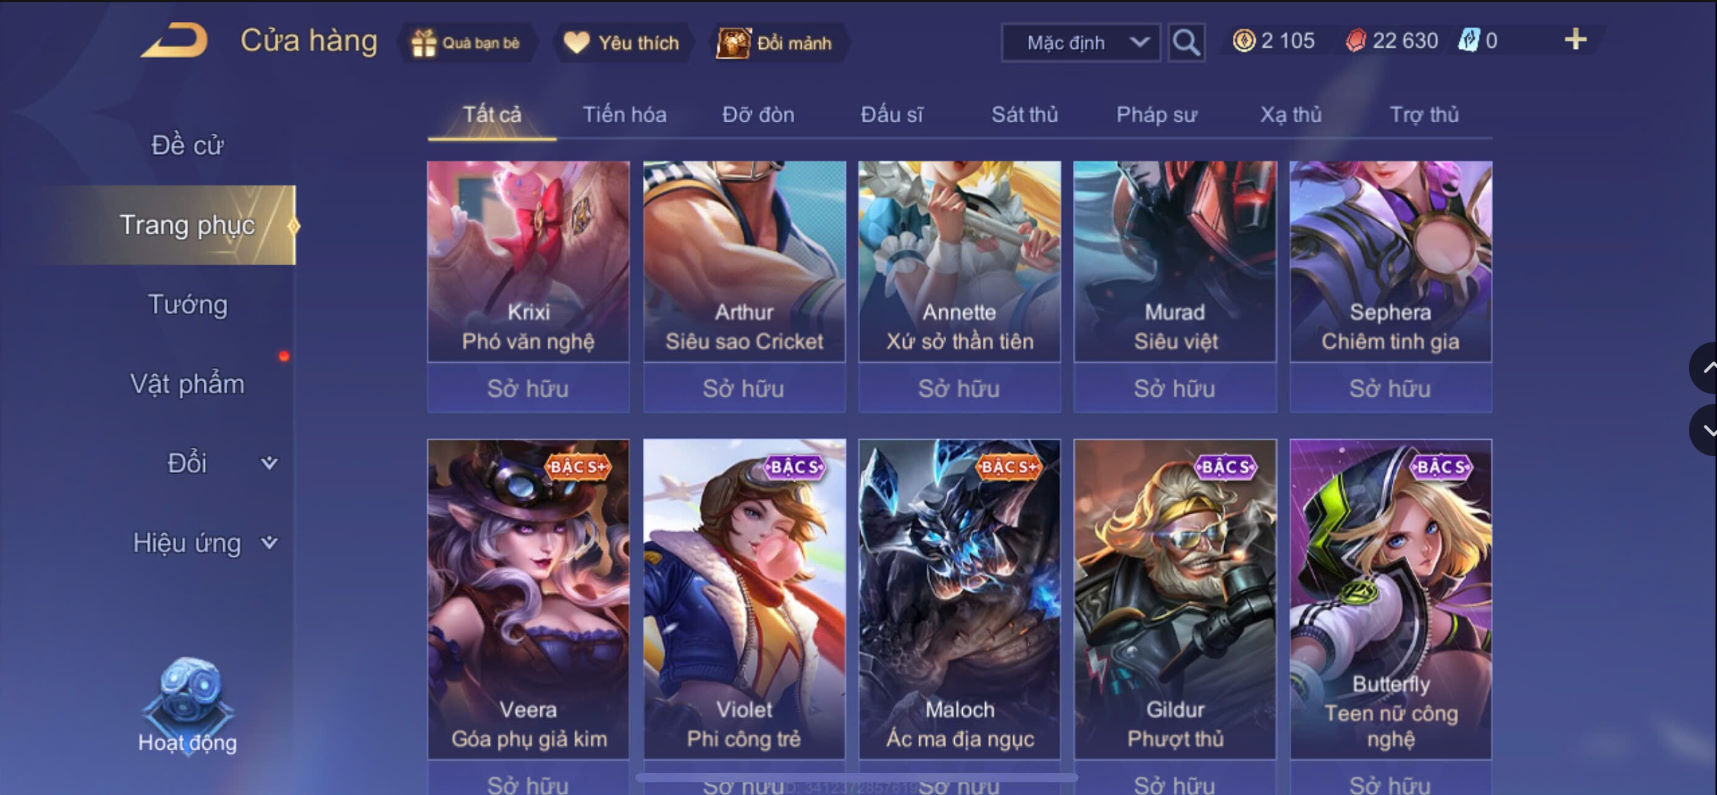The image size is (1717, 795).
Task: Open the search magnifier icon
Action: pyautogui.click(x=1186, y=42)
